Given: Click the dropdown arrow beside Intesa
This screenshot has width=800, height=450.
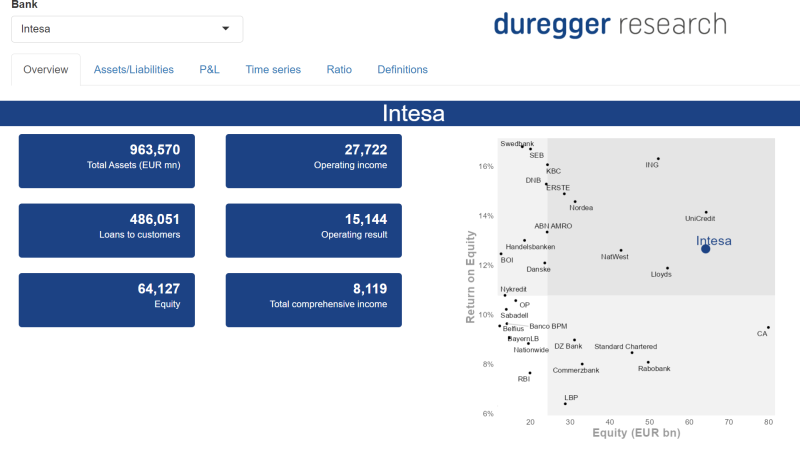Looking at the screenshot, I should pyautogui.click(x=225, y=29).
